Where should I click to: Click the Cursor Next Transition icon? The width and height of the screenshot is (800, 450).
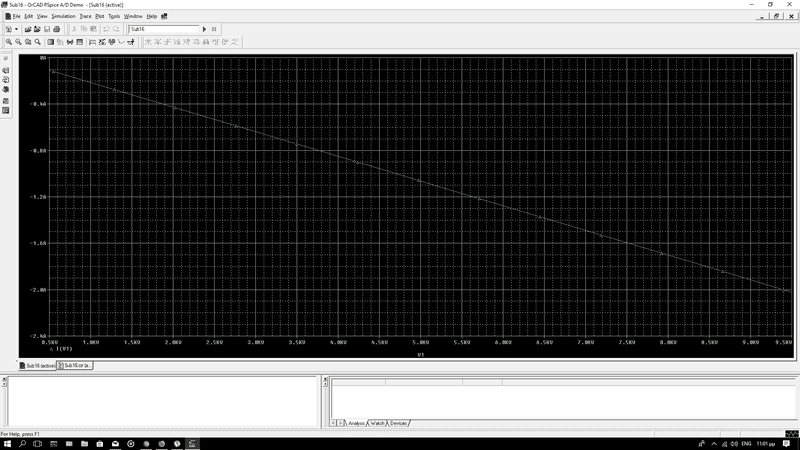pyautogui.click(x=216, y=42)
